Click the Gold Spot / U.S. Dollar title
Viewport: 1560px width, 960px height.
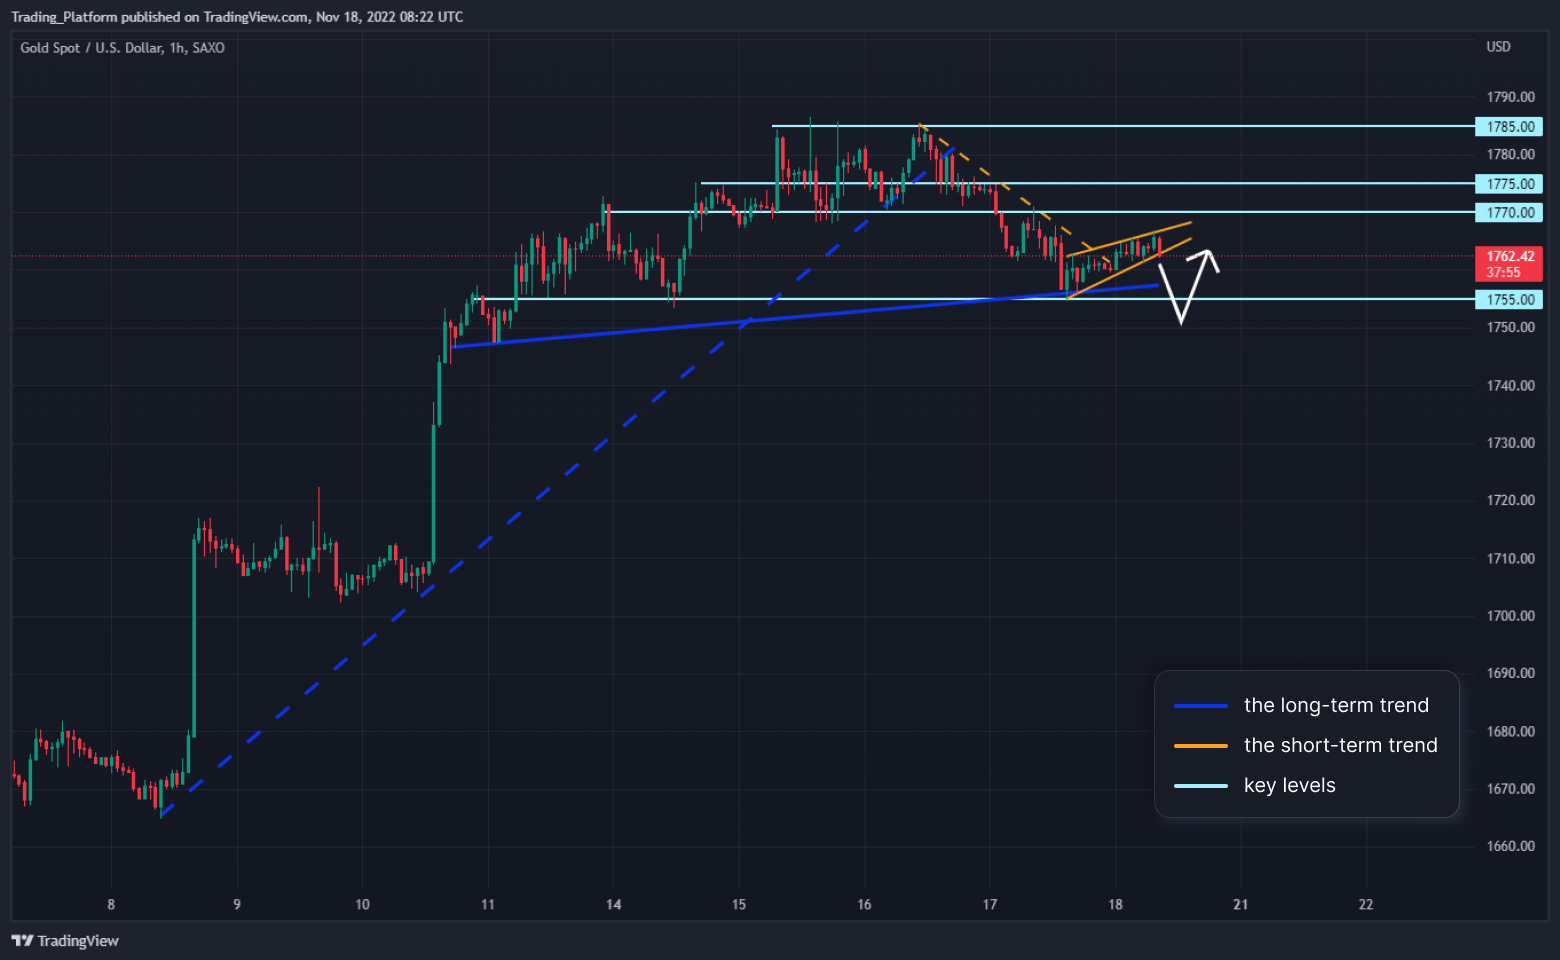pos(122,48)
